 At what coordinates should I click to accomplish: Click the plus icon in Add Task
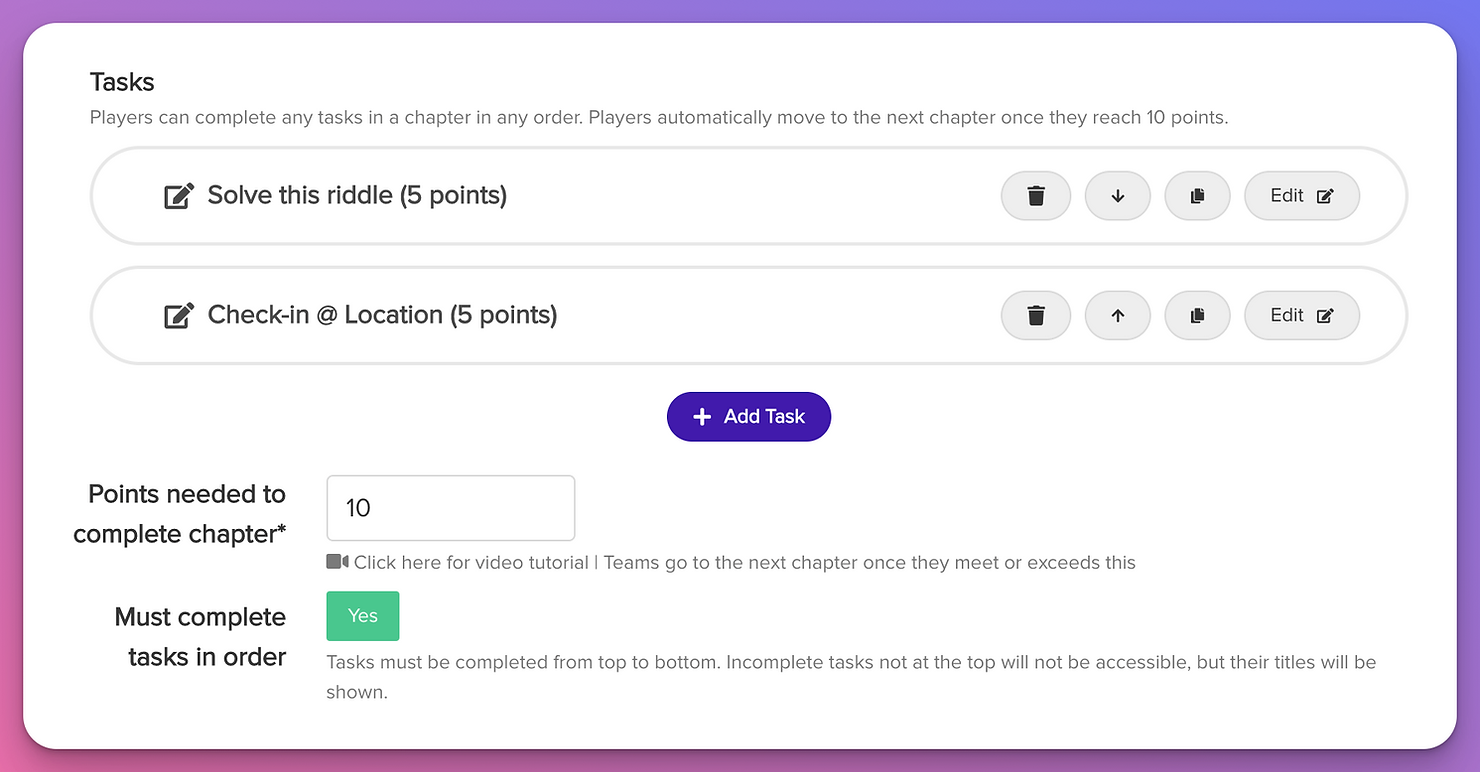coord(702,416)
